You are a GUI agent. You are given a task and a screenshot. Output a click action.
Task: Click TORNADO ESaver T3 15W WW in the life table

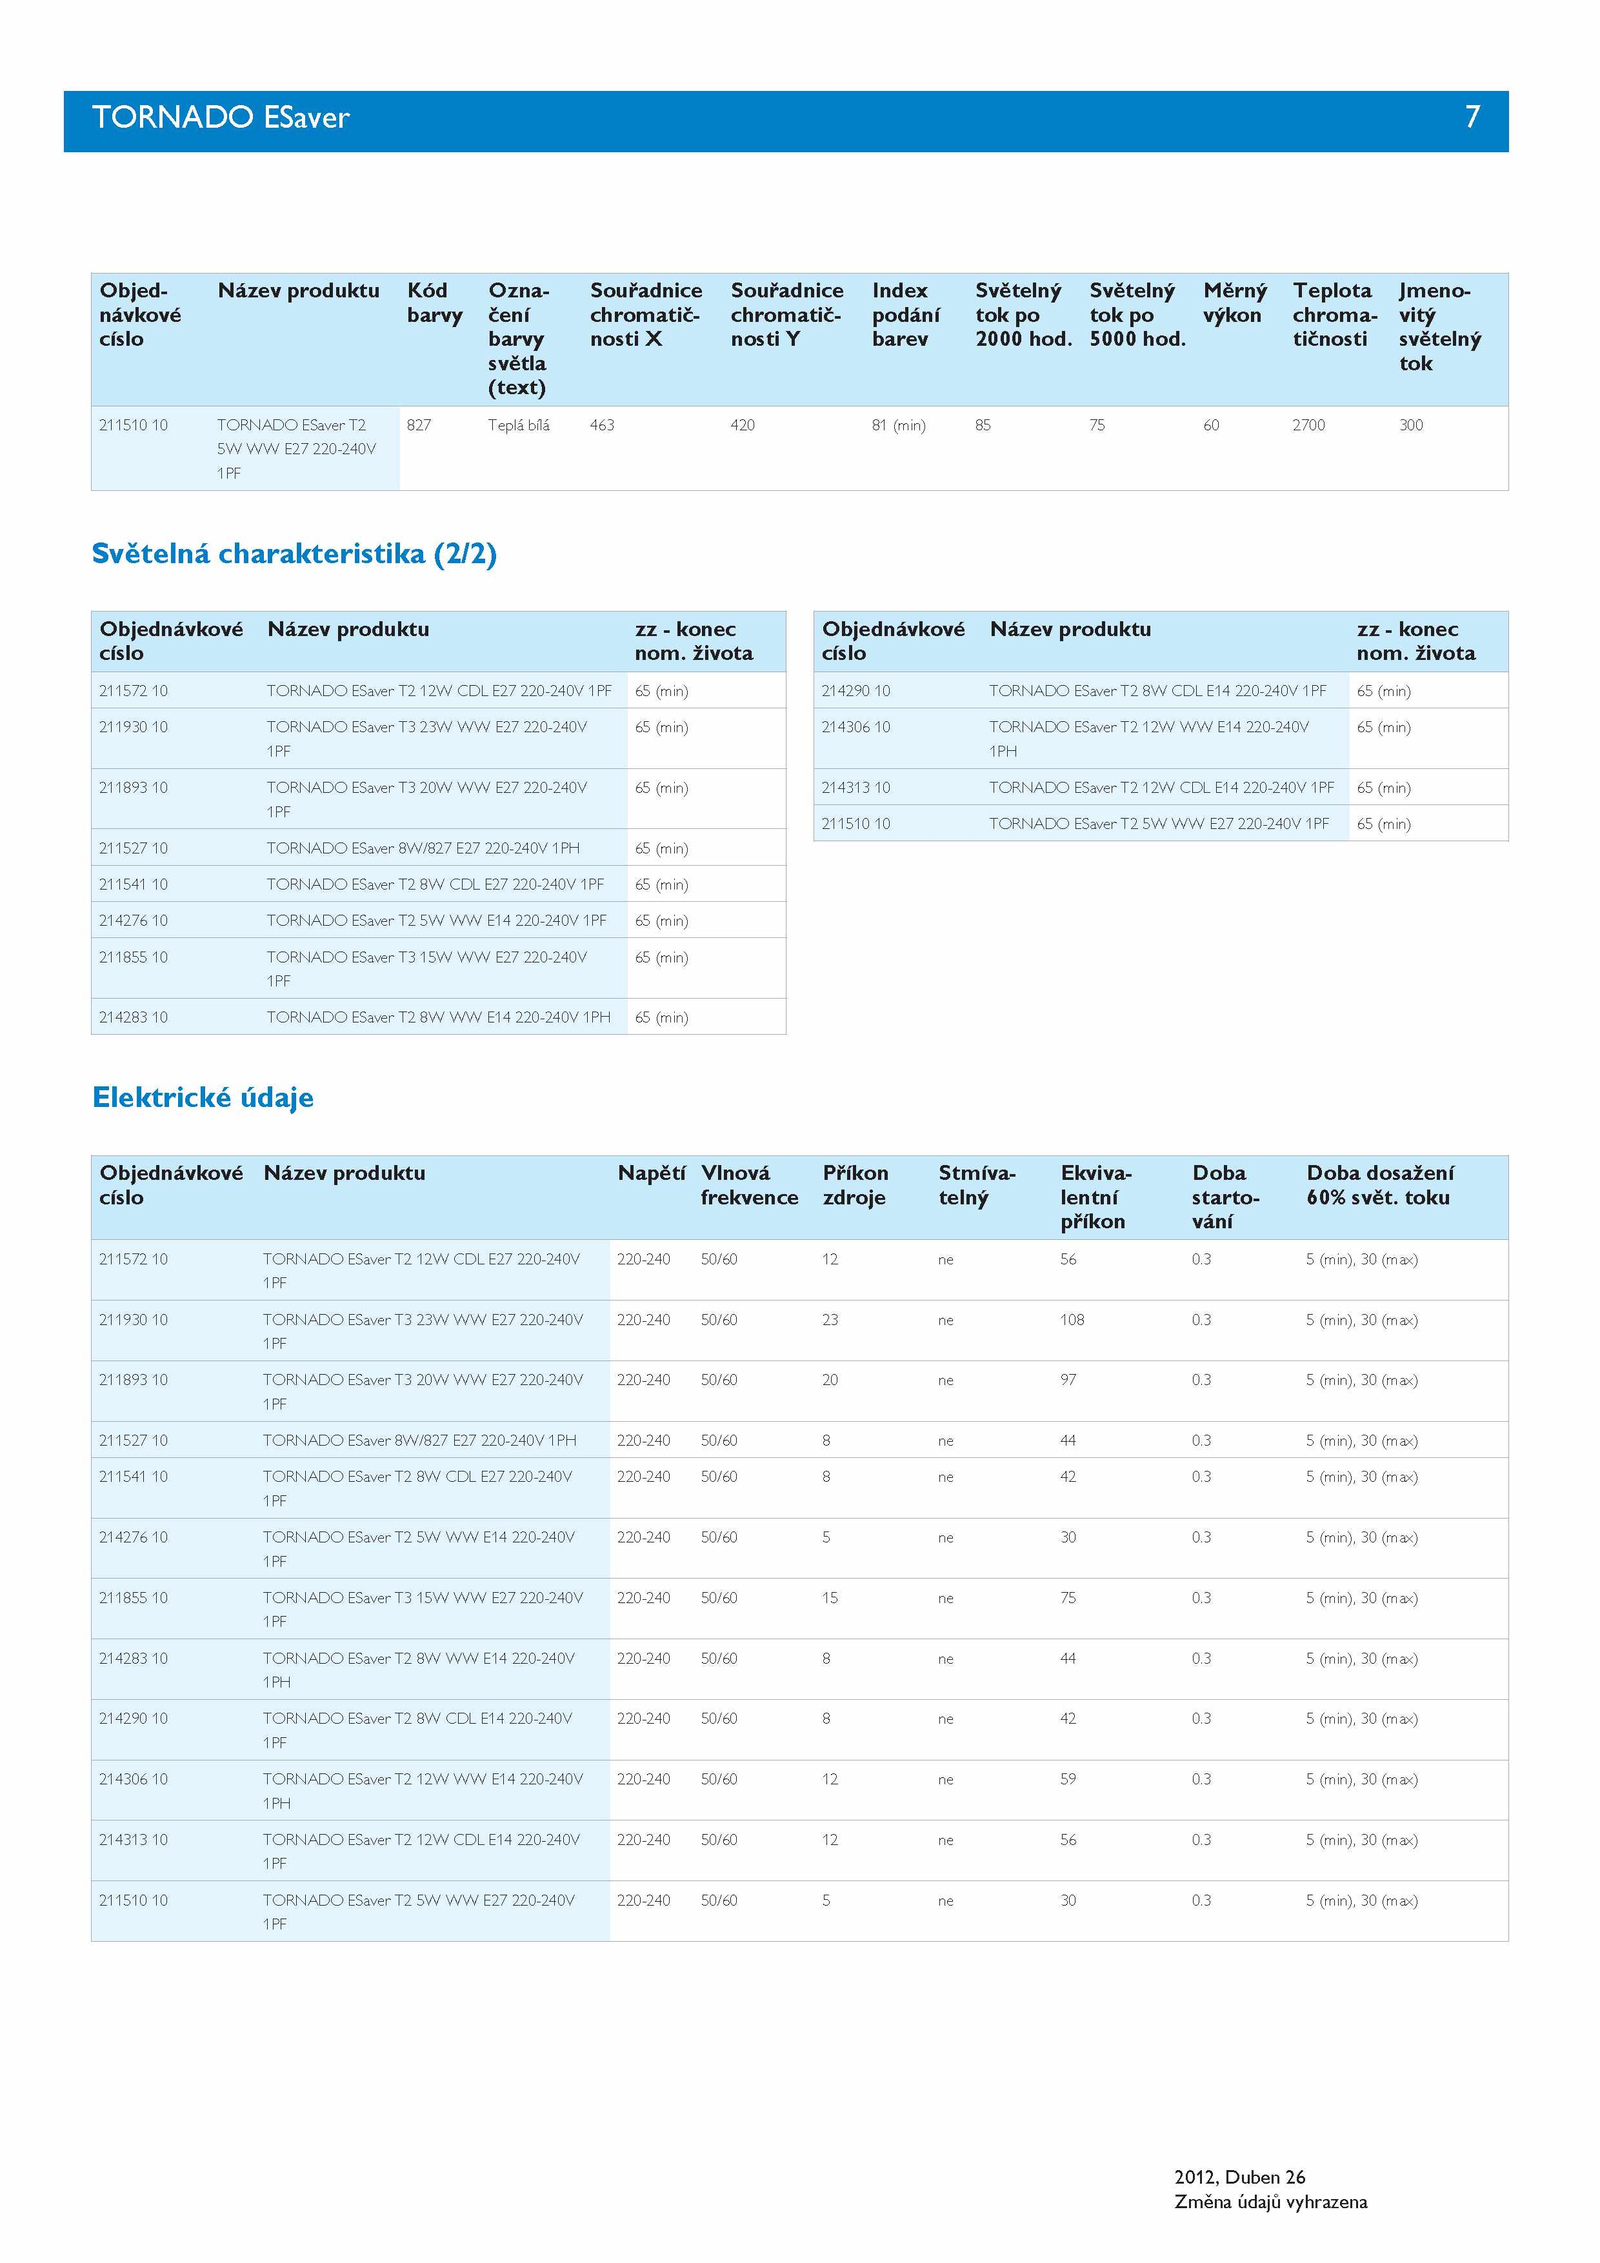tap(427, 969)
